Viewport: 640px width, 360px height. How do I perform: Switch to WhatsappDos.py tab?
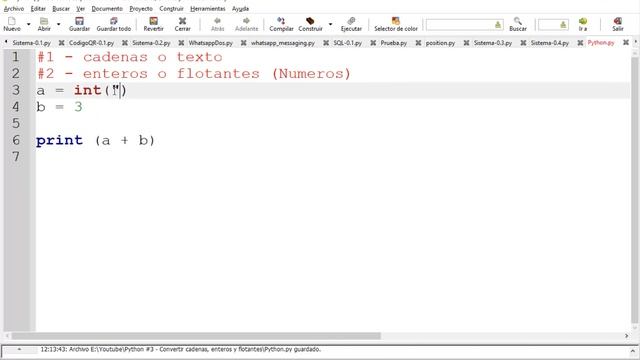210,43
